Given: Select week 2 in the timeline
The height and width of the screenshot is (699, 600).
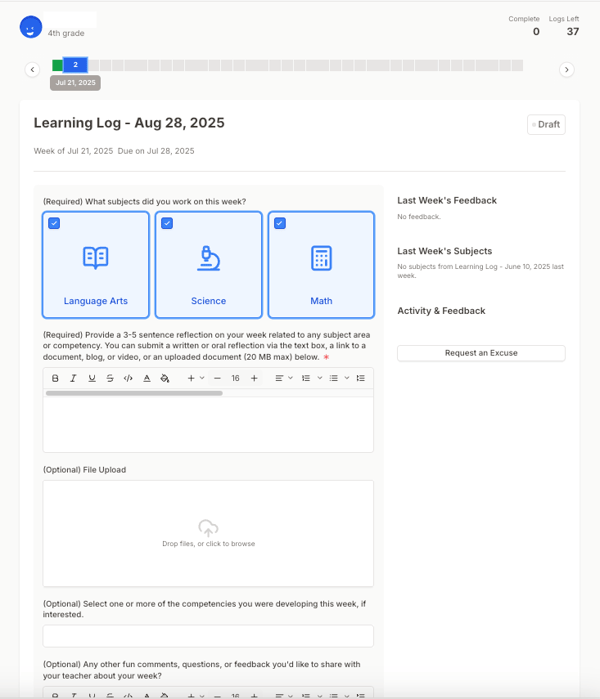Looking at the screenshot, I should tap(75, 65).
